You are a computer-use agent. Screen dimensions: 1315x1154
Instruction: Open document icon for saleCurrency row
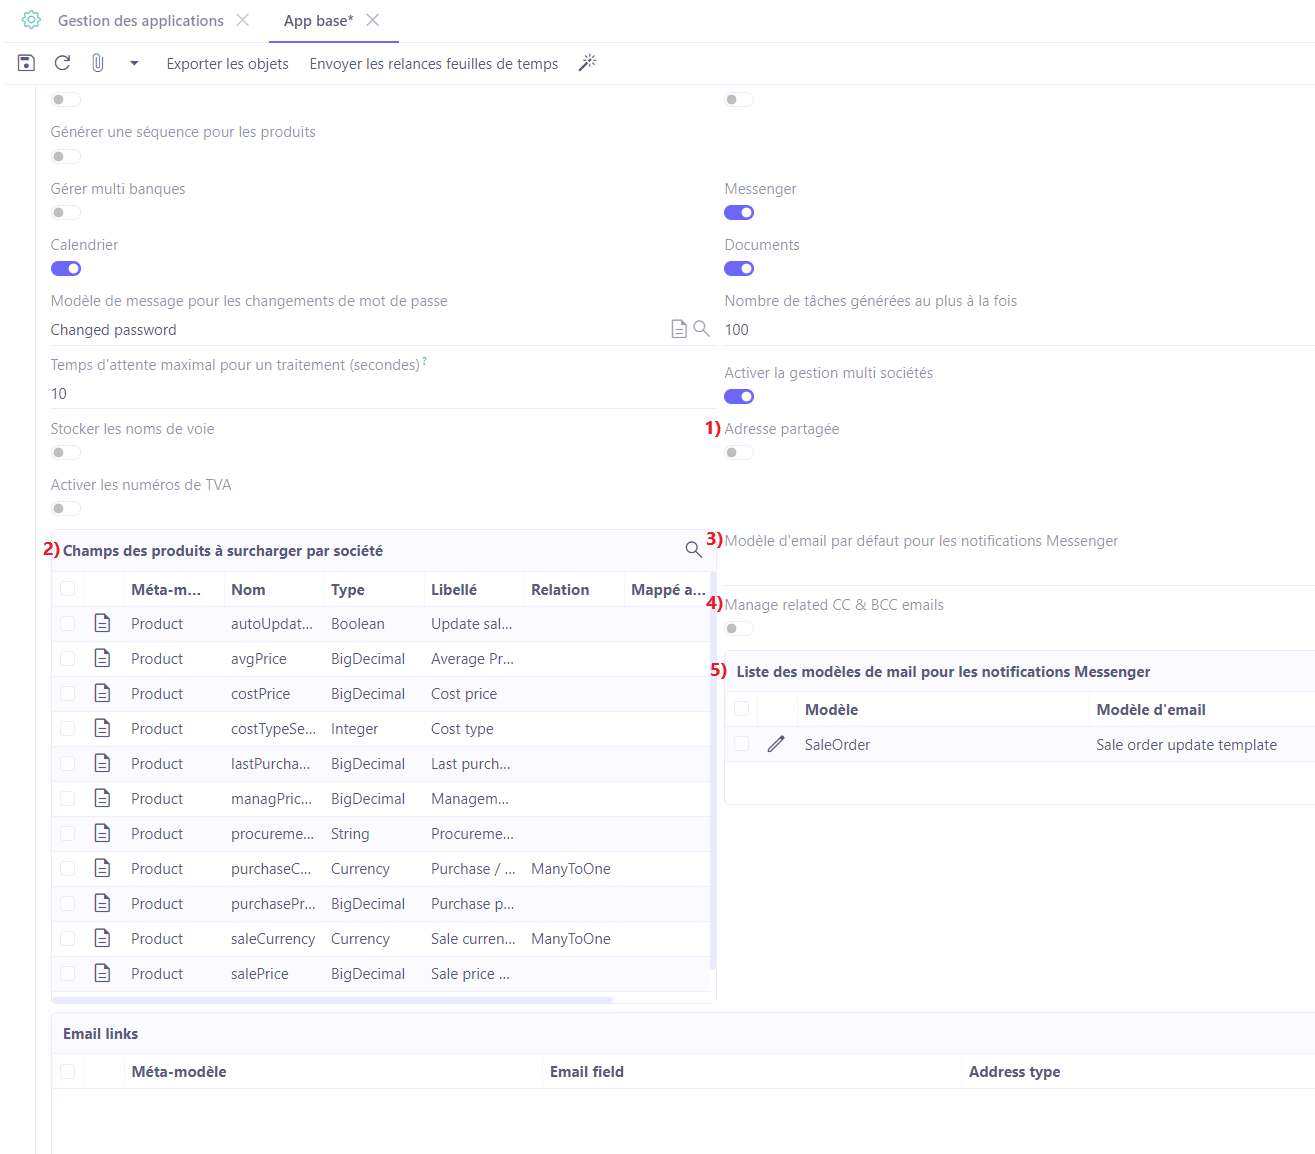[102, 938]
